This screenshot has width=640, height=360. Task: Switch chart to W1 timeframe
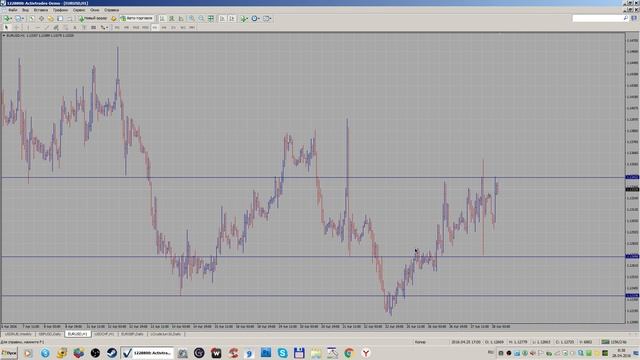(183, 27)
